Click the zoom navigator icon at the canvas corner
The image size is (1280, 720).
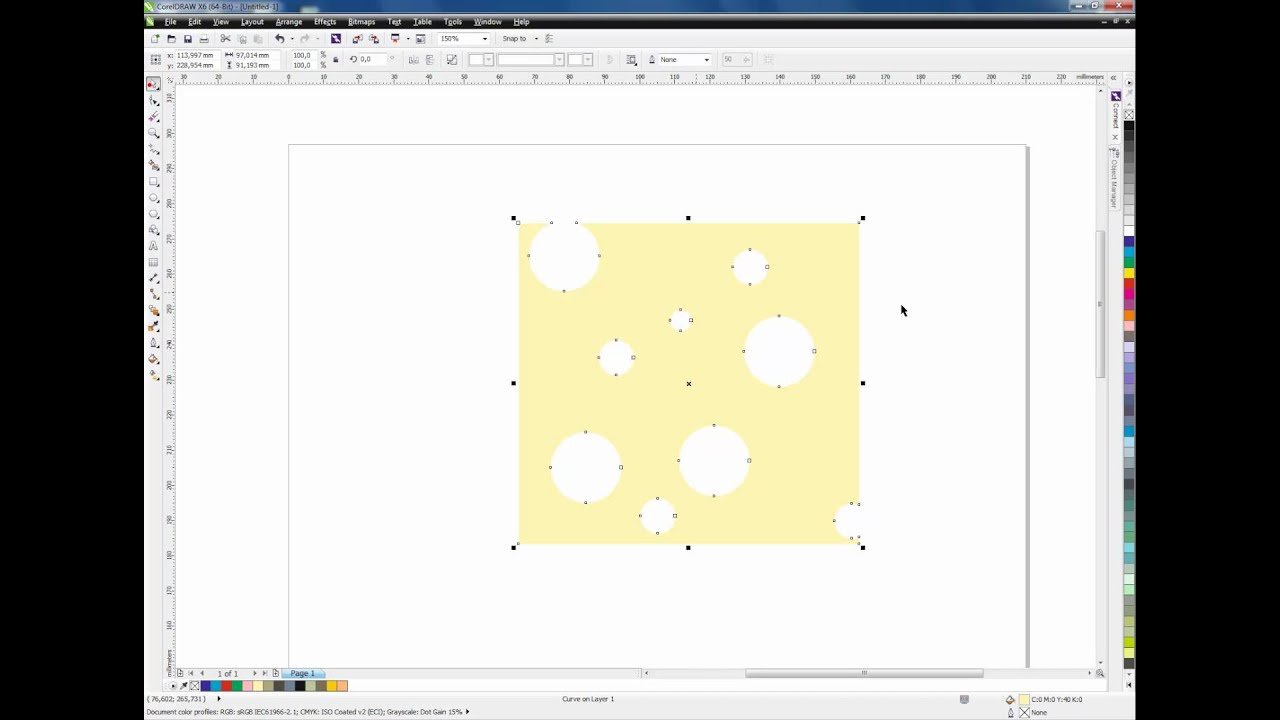pos(1100,674)
